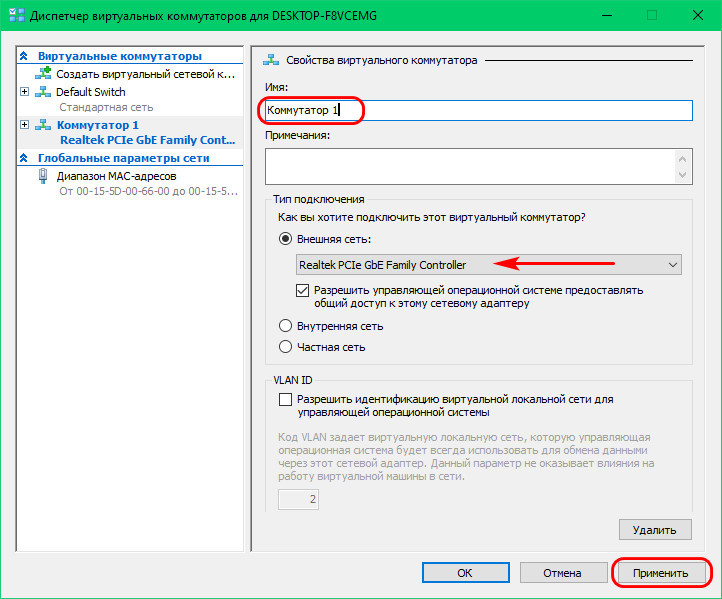Select the Коммутатор 1 tree item
The width and height of the screenshot is (722, 599).
[x=98, y=125]
